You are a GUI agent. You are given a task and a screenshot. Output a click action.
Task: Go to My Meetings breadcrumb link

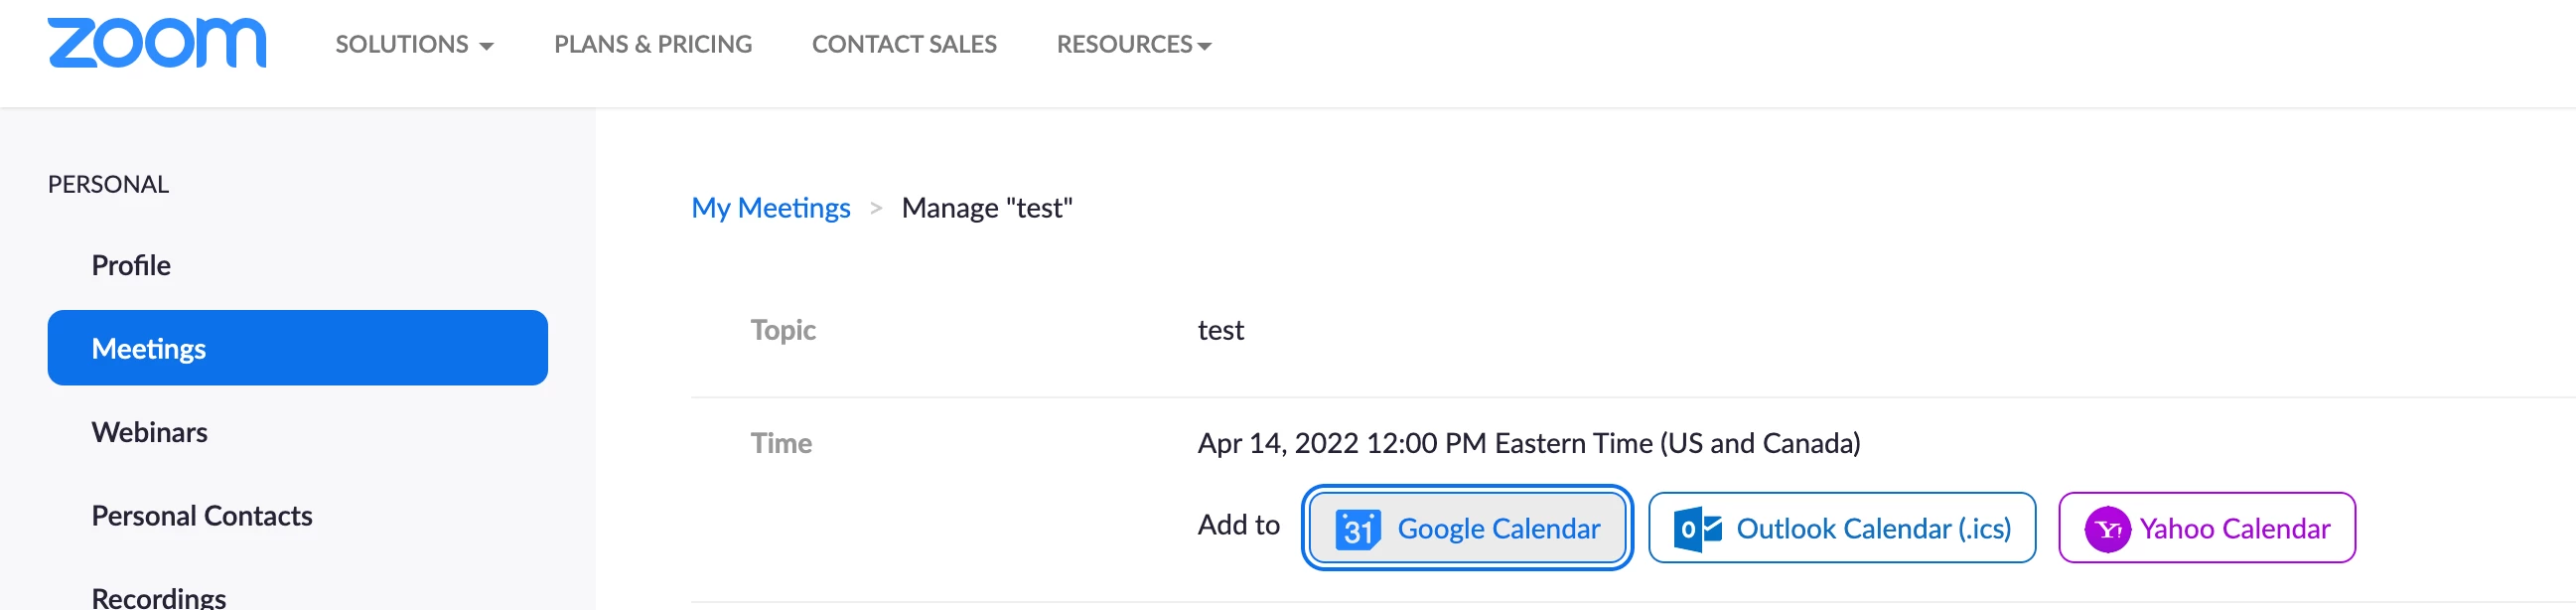tap(770, 208)
